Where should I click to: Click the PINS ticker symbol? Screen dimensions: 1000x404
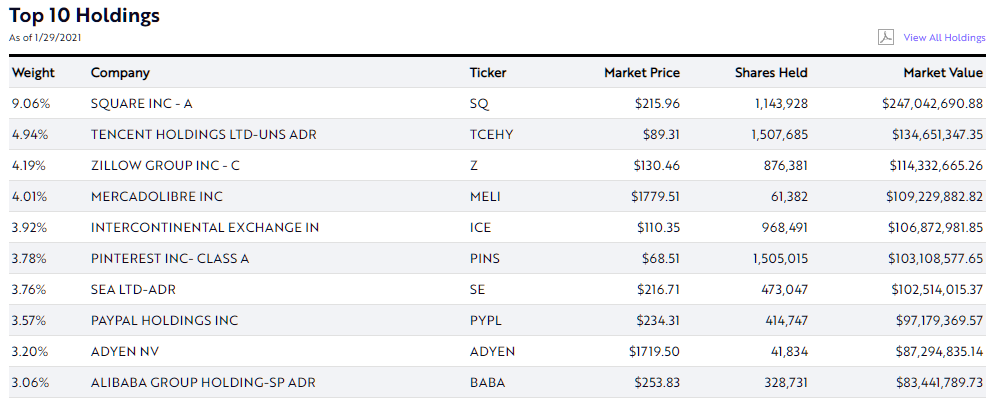coord(485,258)
